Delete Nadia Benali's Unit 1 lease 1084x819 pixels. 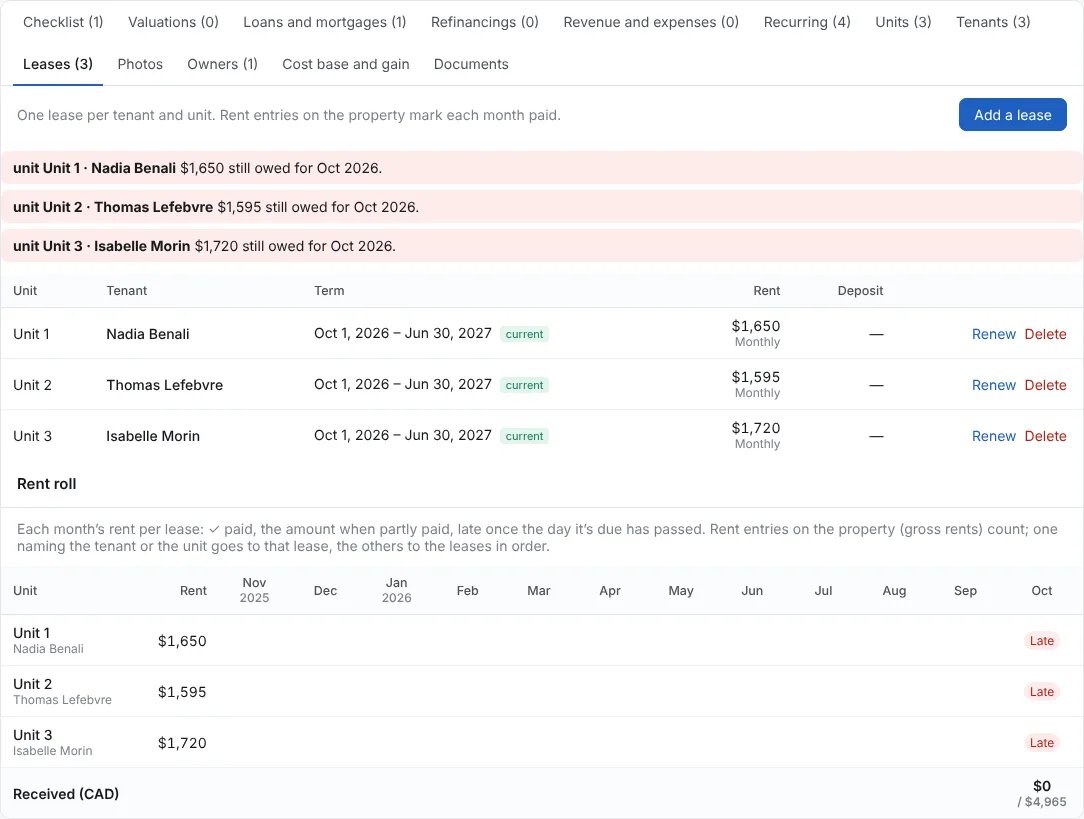1045,334
